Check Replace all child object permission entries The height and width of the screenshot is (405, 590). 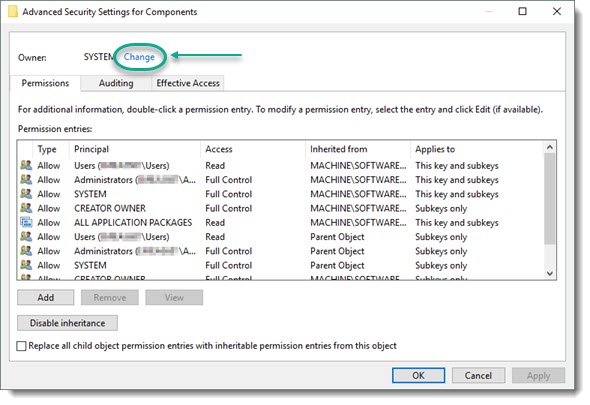[x=21, y=346]
